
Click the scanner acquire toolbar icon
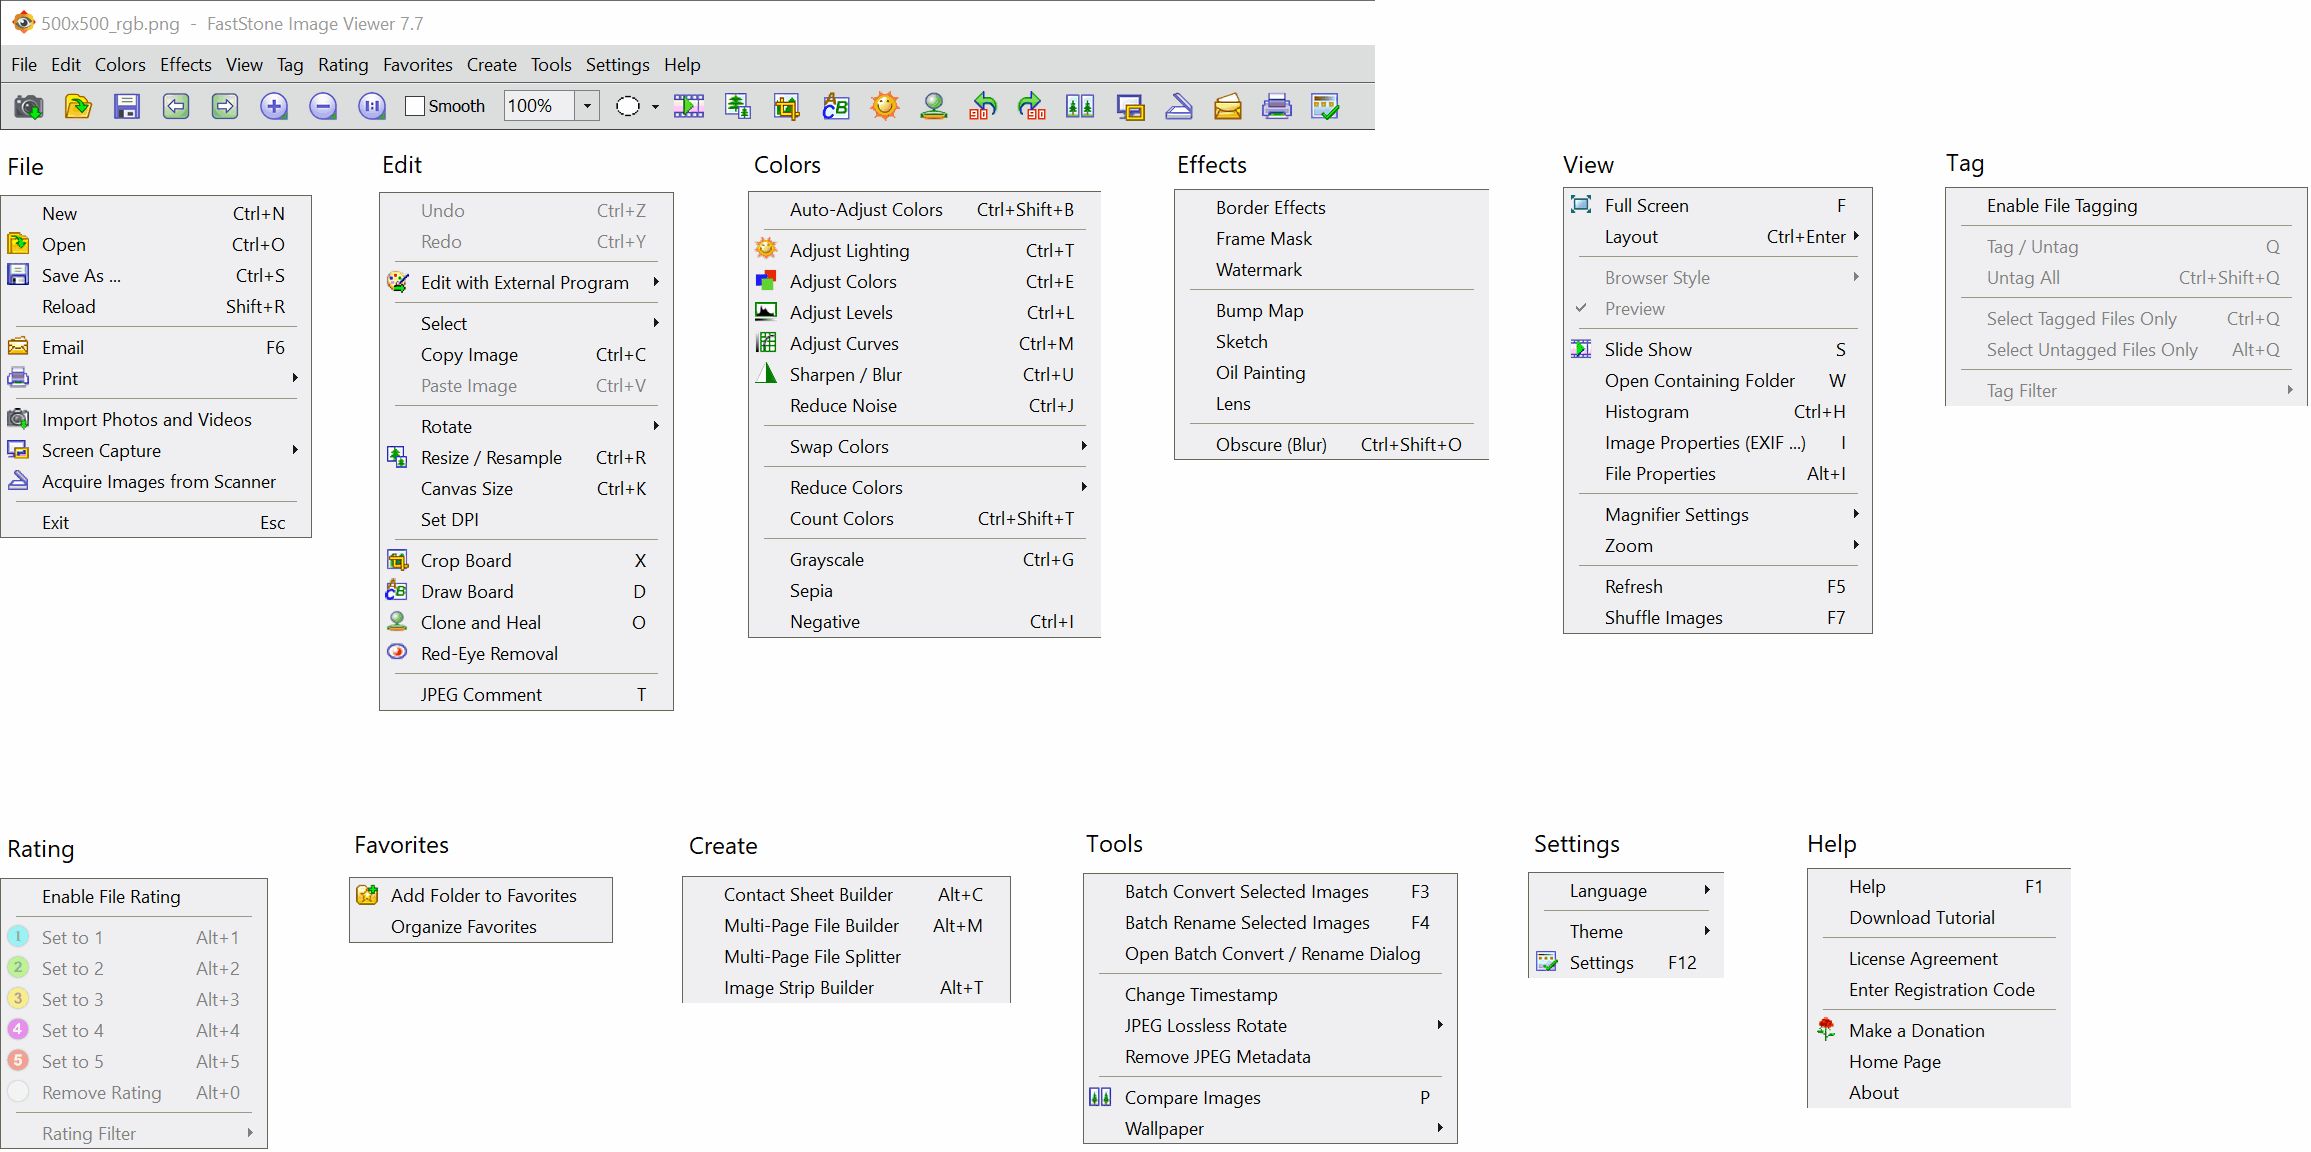pyautogui.click(x=1179, y=106)
